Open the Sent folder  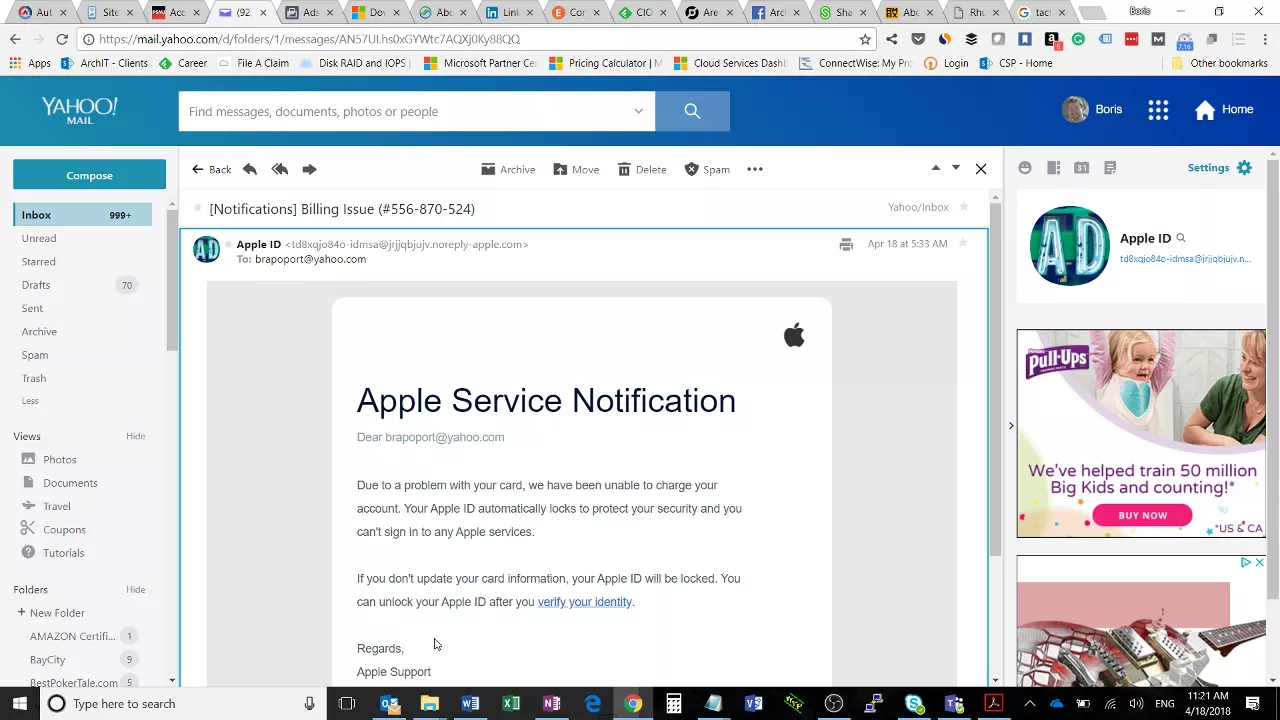click(32, 308)
